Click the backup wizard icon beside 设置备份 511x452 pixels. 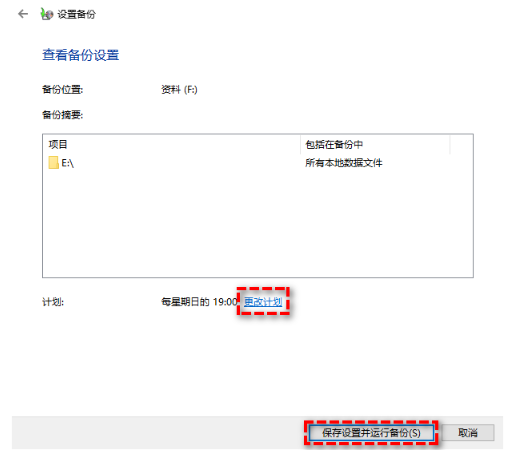47,14
